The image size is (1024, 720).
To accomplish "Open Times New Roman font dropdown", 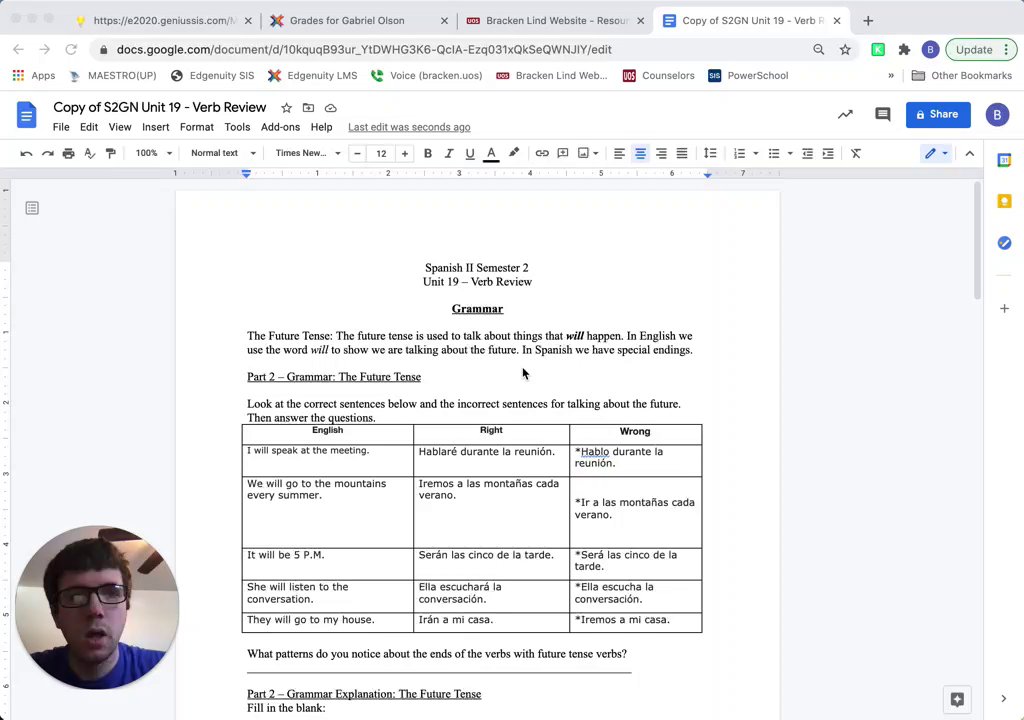I will point(308,154).
